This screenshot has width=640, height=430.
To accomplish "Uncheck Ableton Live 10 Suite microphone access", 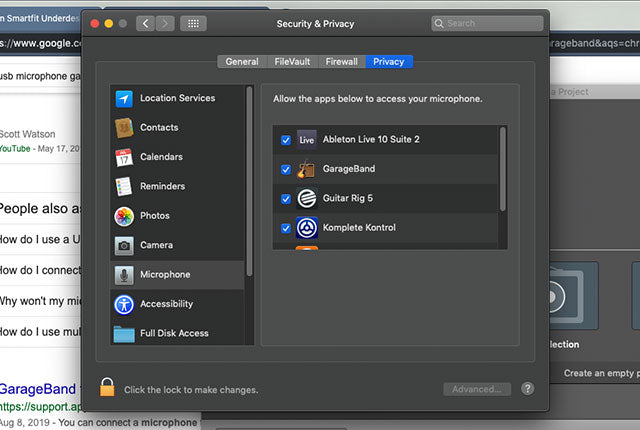I will tap(286, 140).
